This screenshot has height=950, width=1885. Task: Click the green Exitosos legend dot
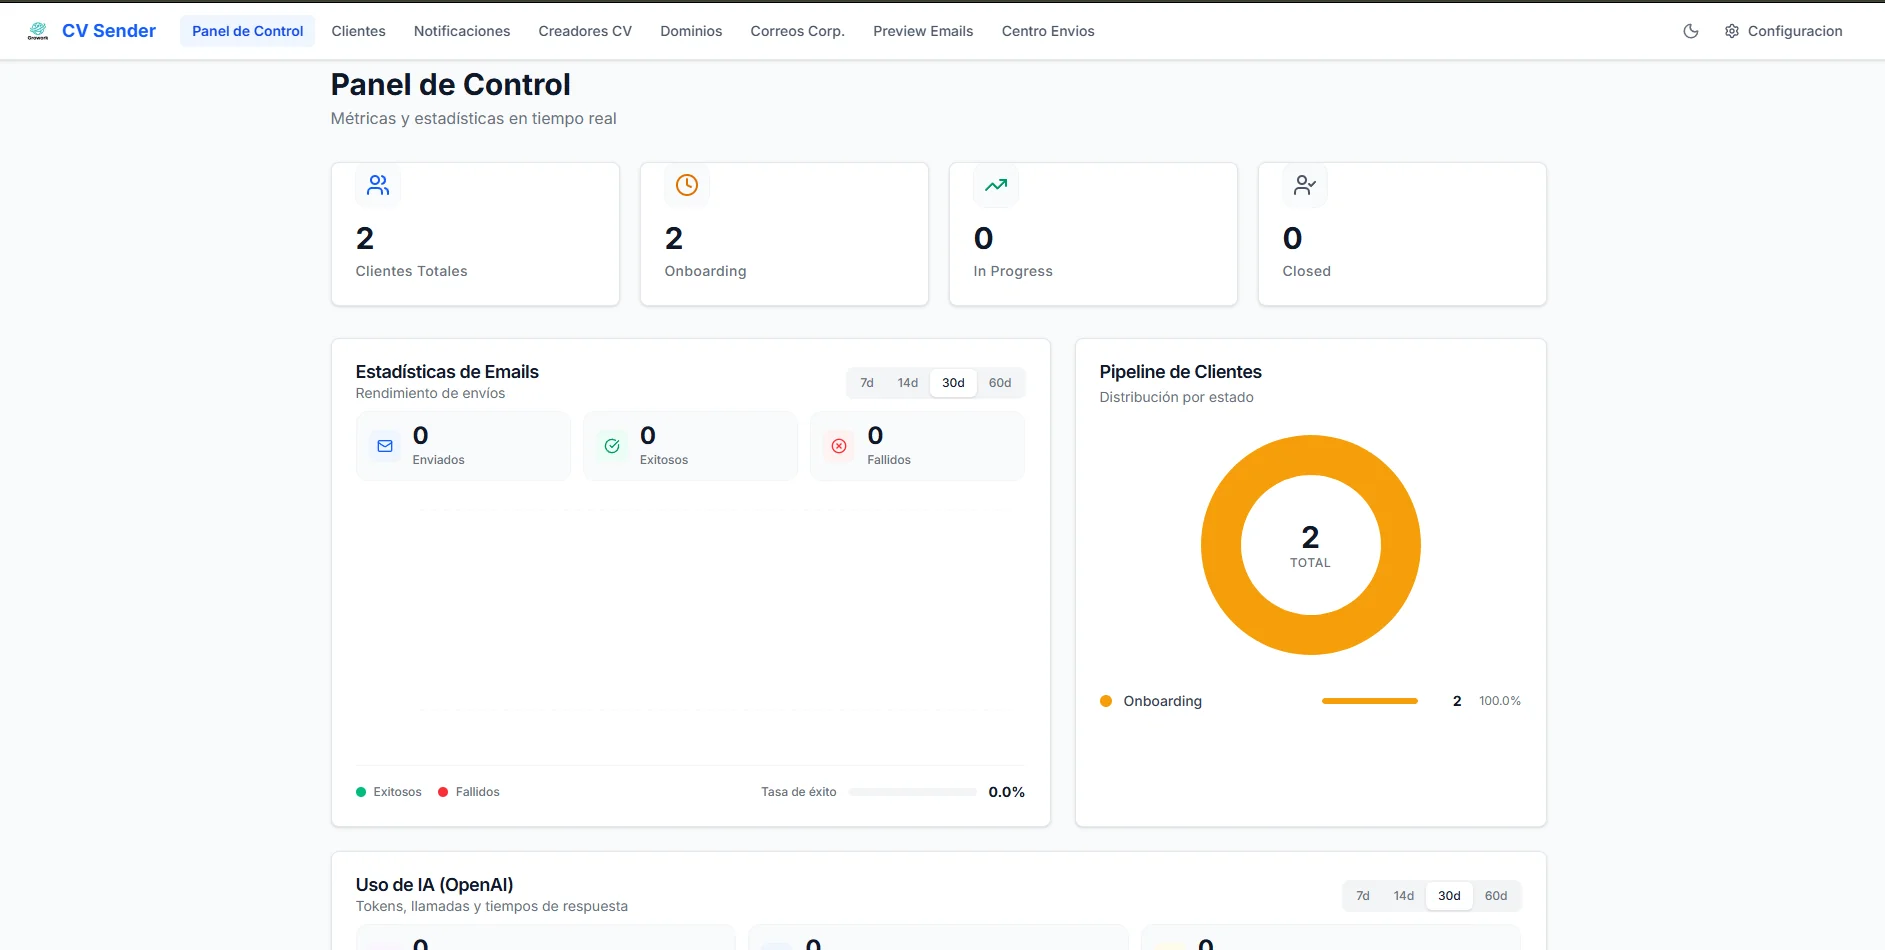pos(361,792)
